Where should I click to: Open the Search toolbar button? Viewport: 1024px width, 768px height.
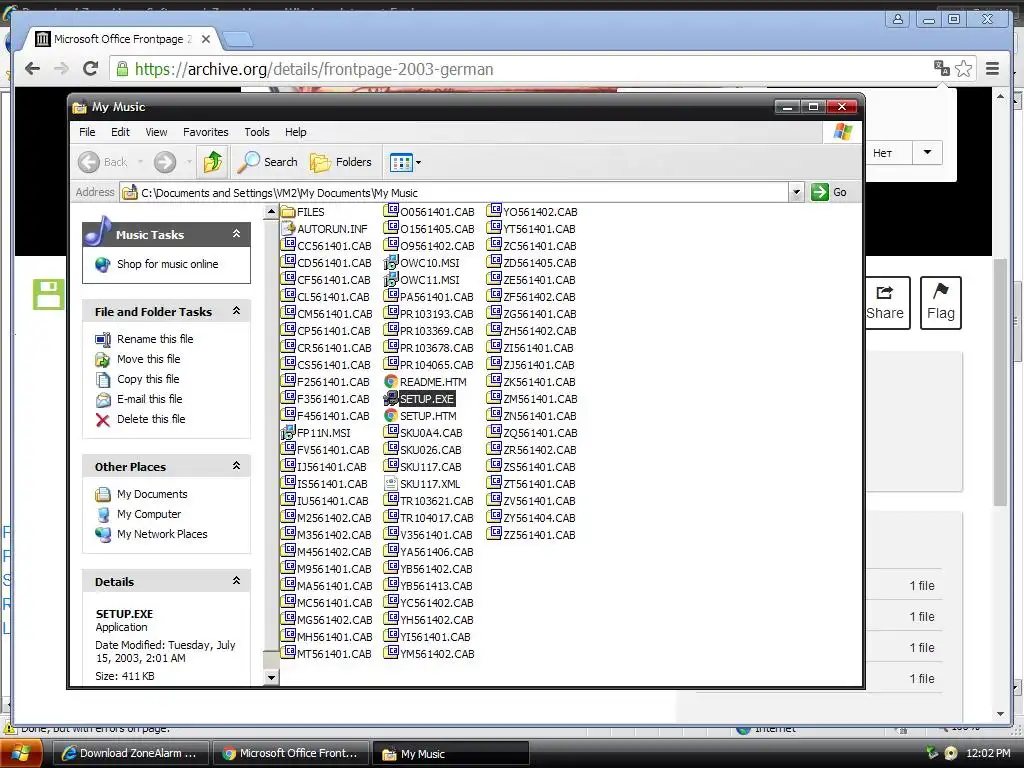point(268,162)
